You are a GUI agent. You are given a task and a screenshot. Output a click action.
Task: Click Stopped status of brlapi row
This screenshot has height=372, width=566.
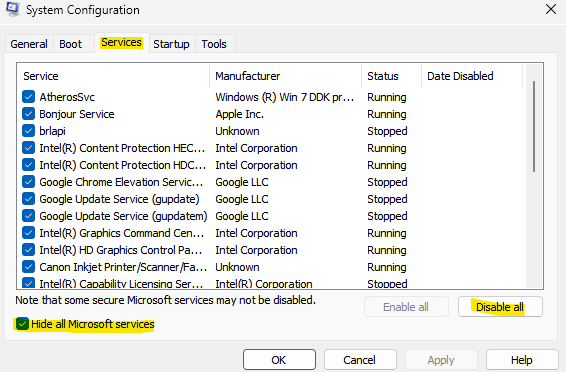click(x=387, y=131)
